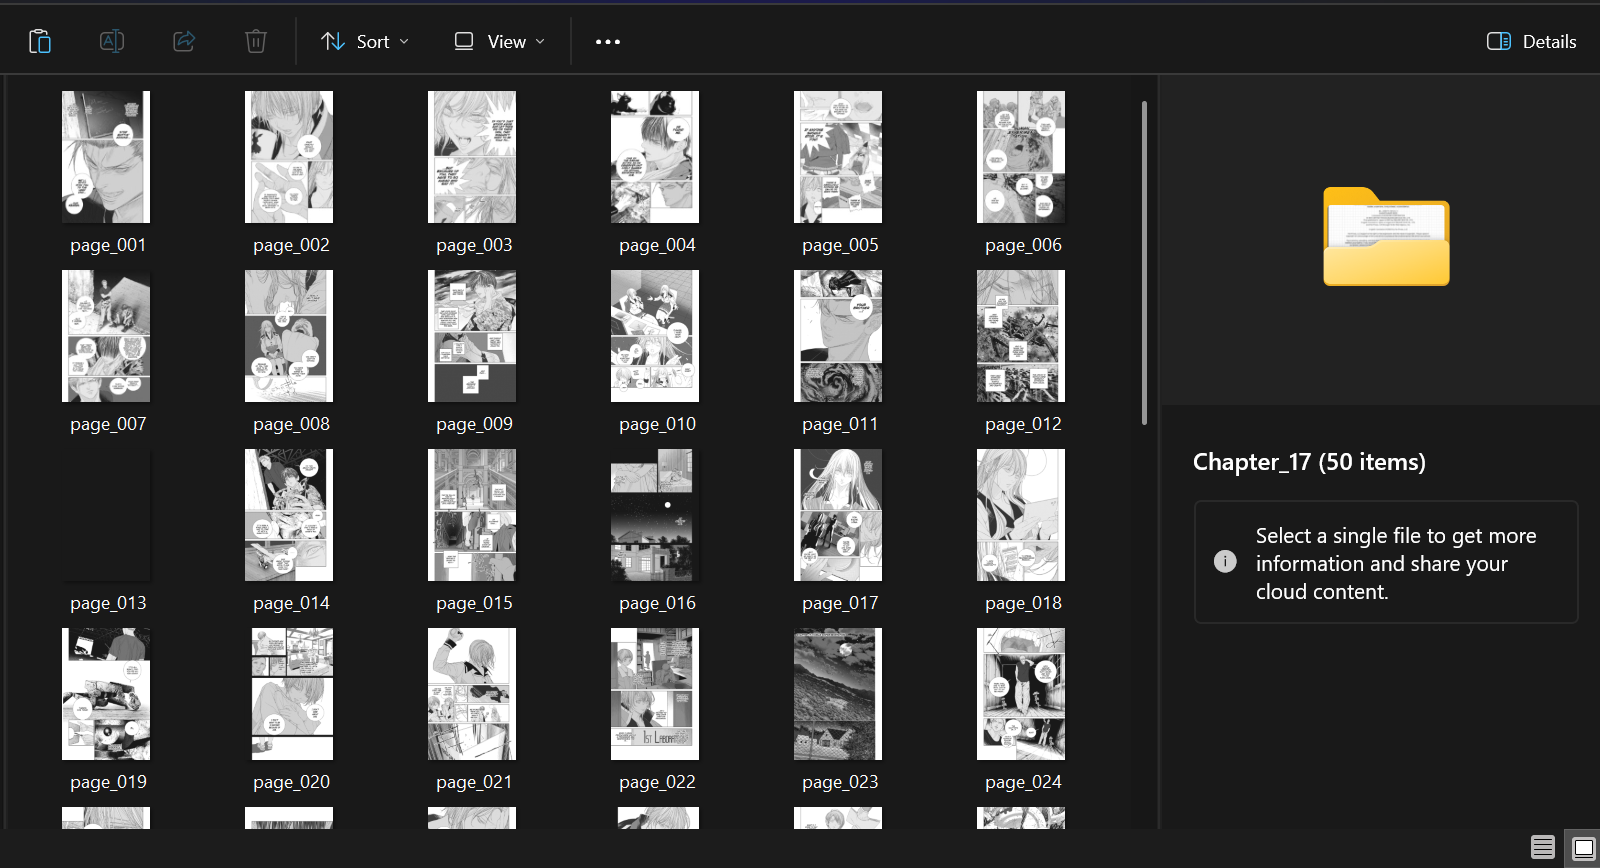Screen dimensions: 1600x868
Task: Switch to large thumbnails view layout
Action: pos(1583,848)
